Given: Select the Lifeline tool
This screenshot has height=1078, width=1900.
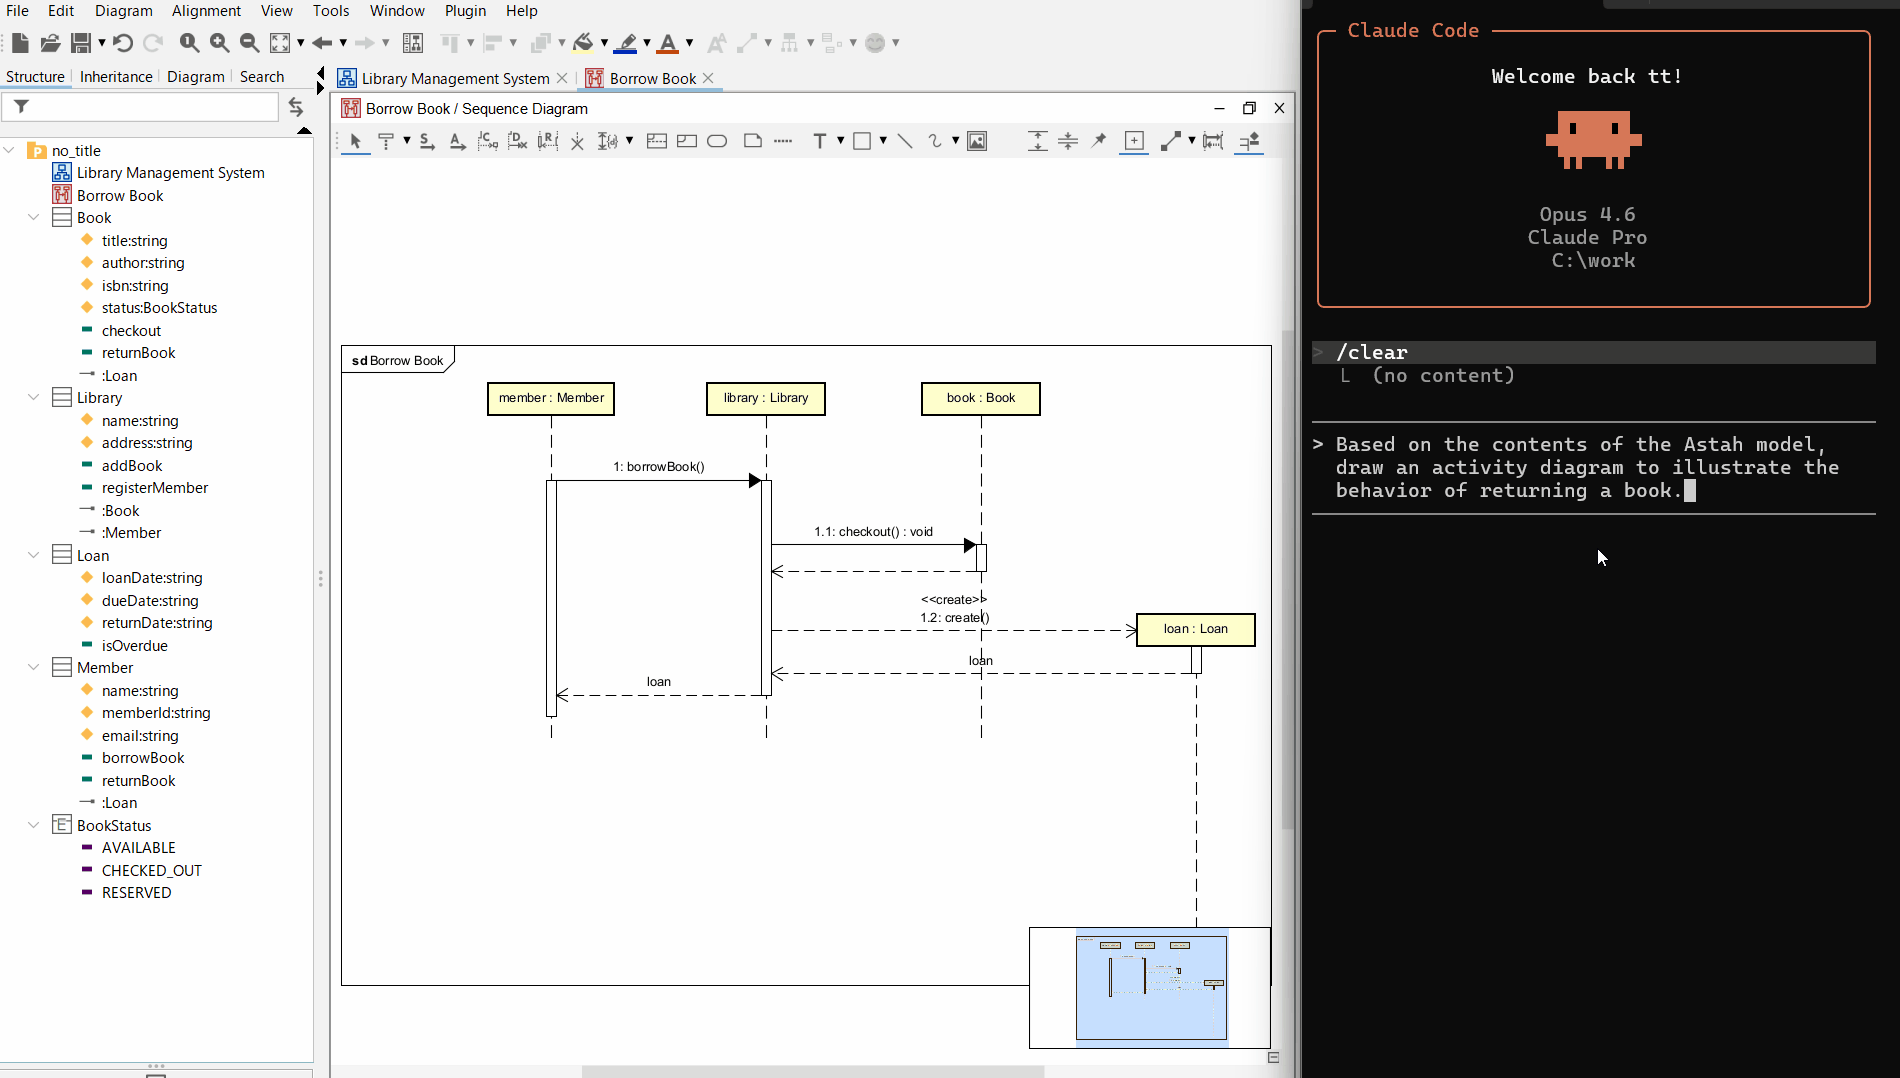Looking at the screenshot, I should tap(388, 141).
